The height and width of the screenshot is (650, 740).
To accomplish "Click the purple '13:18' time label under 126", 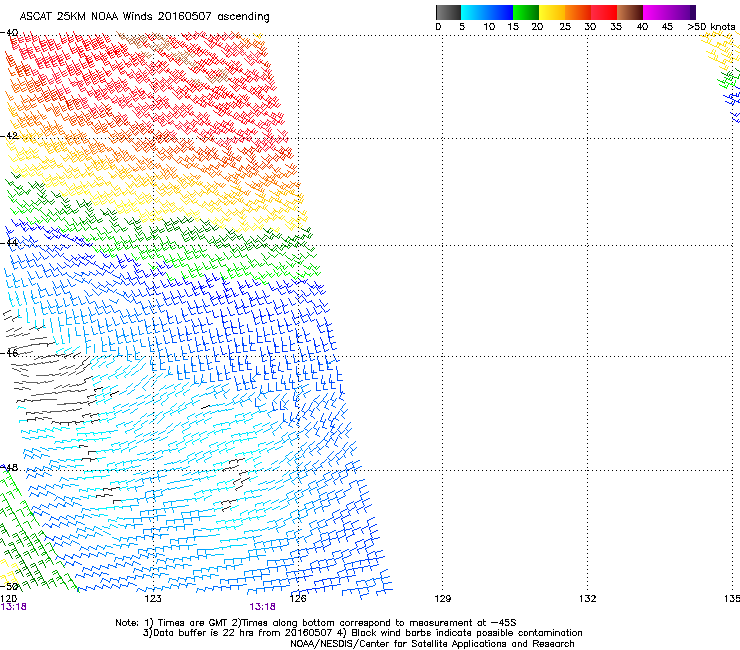I will 262,607.
